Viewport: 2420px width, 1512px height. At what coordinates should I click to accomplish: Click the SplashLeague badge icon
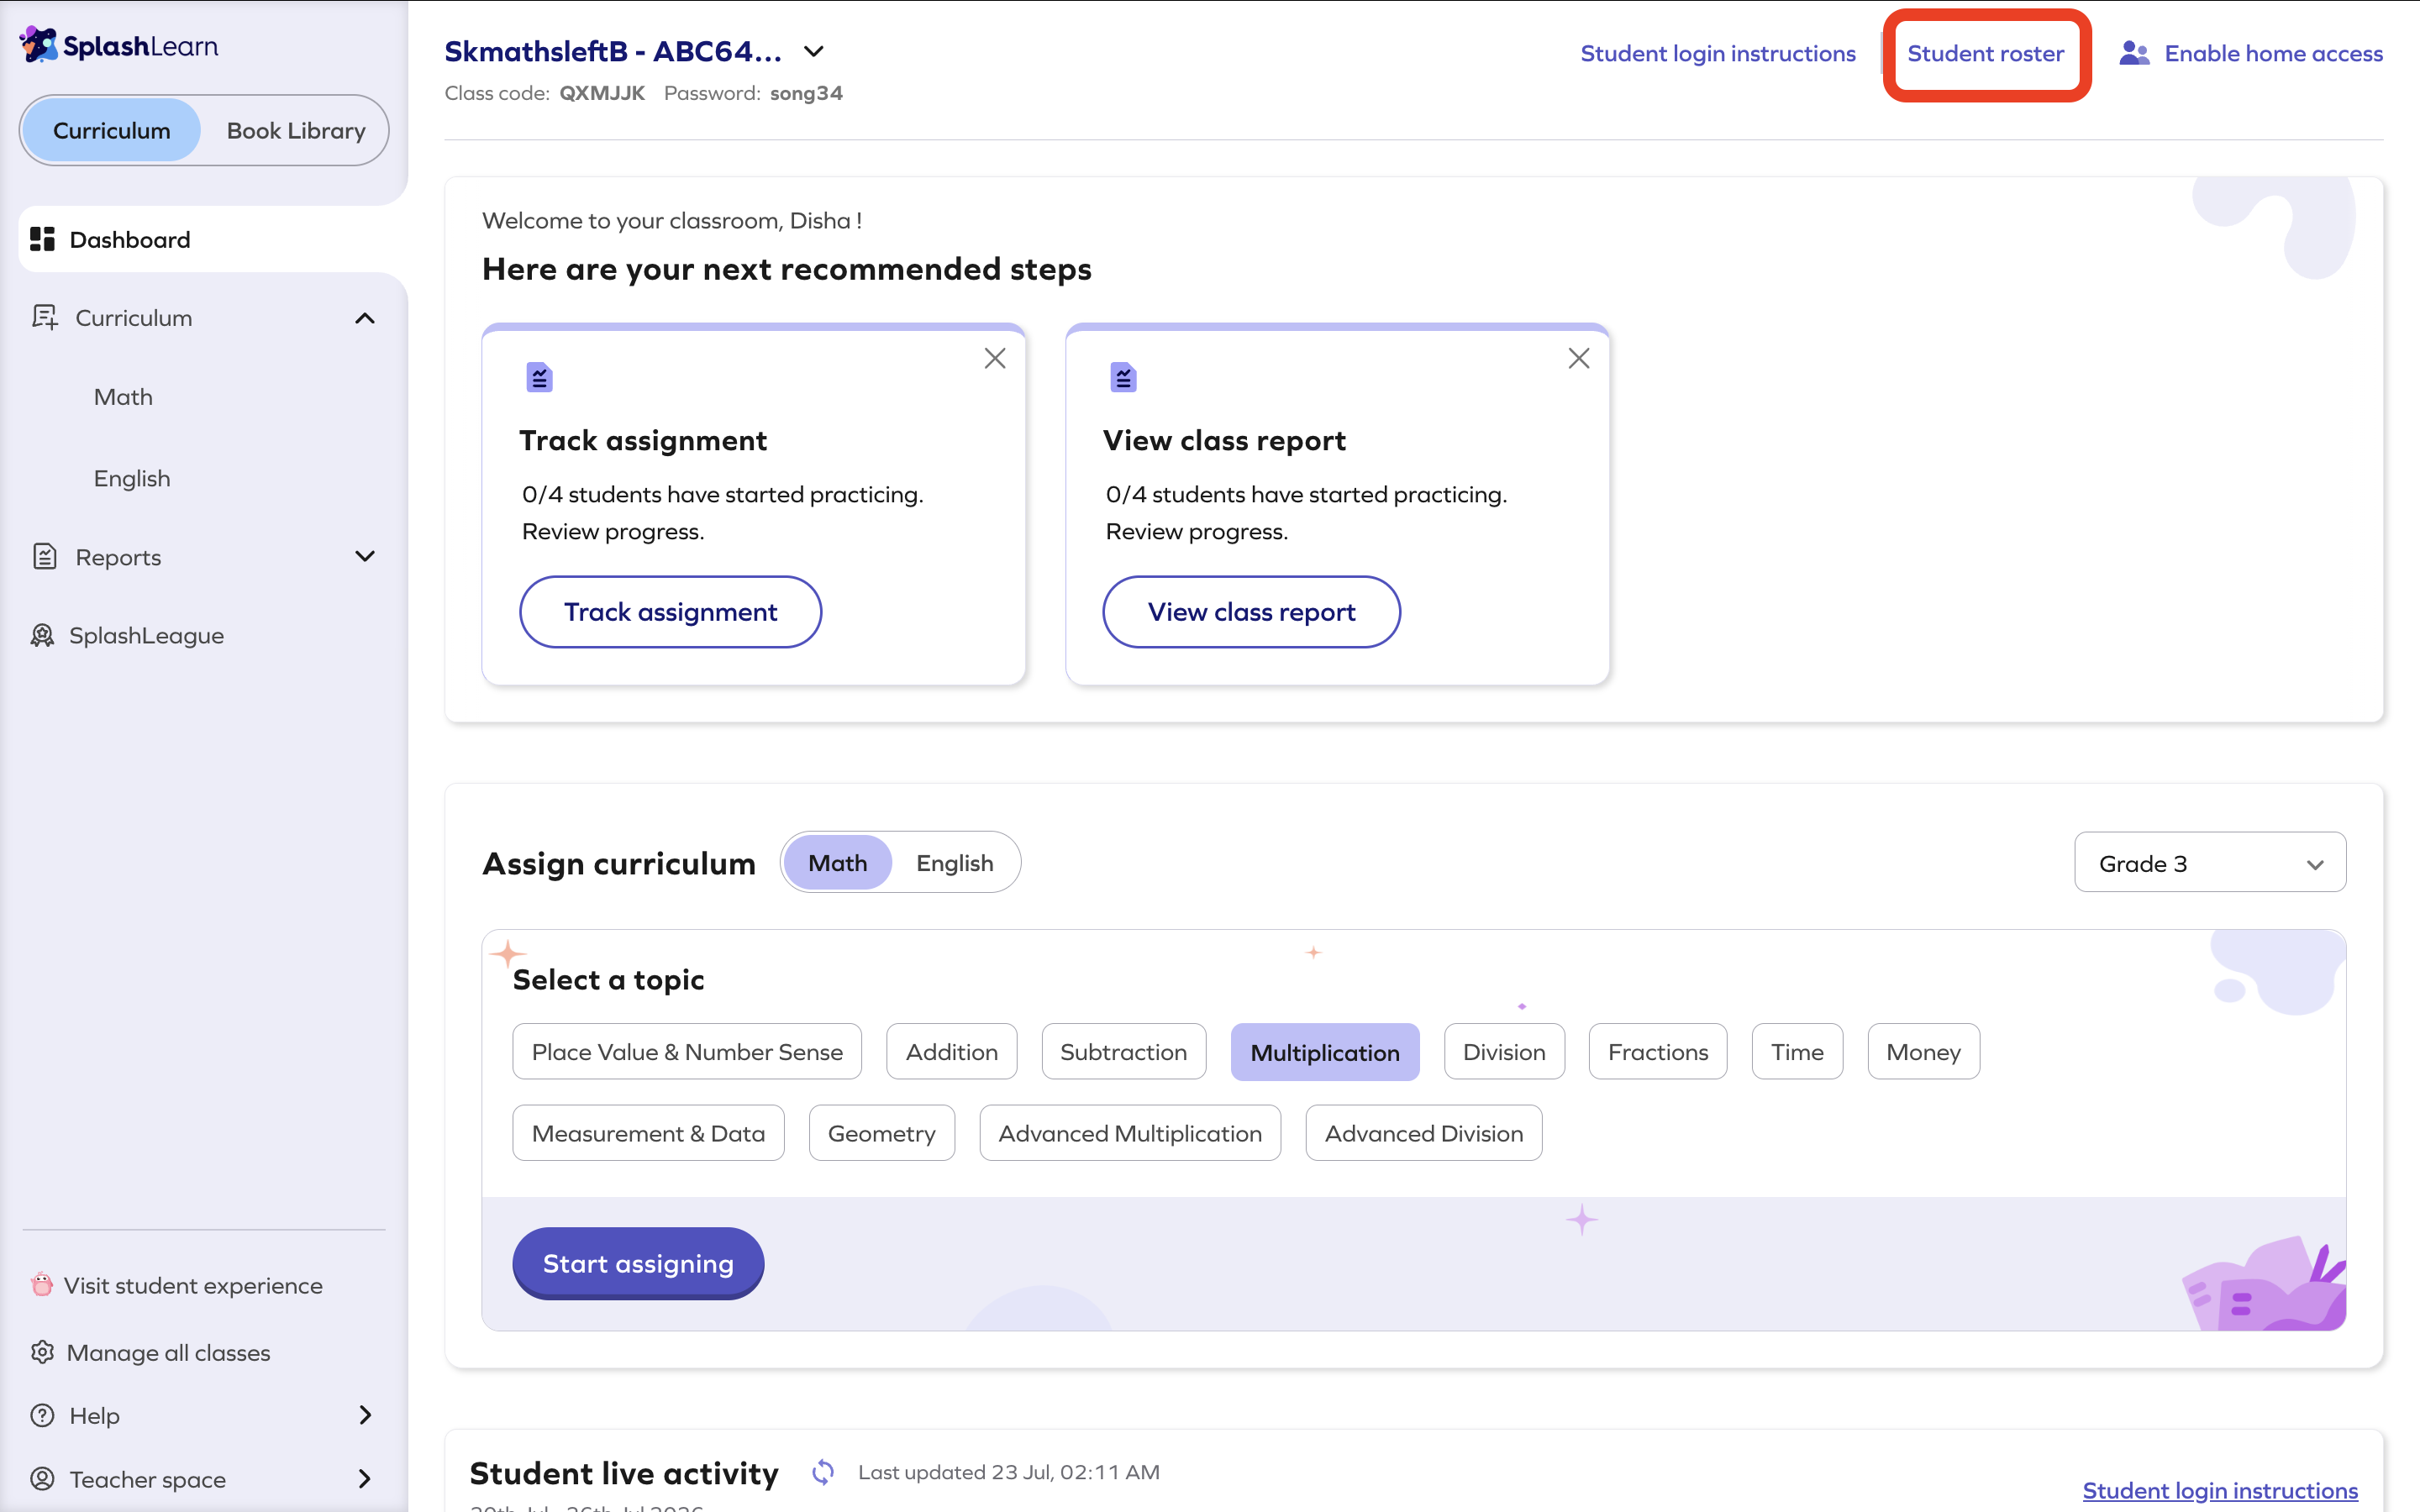[42, 635]
